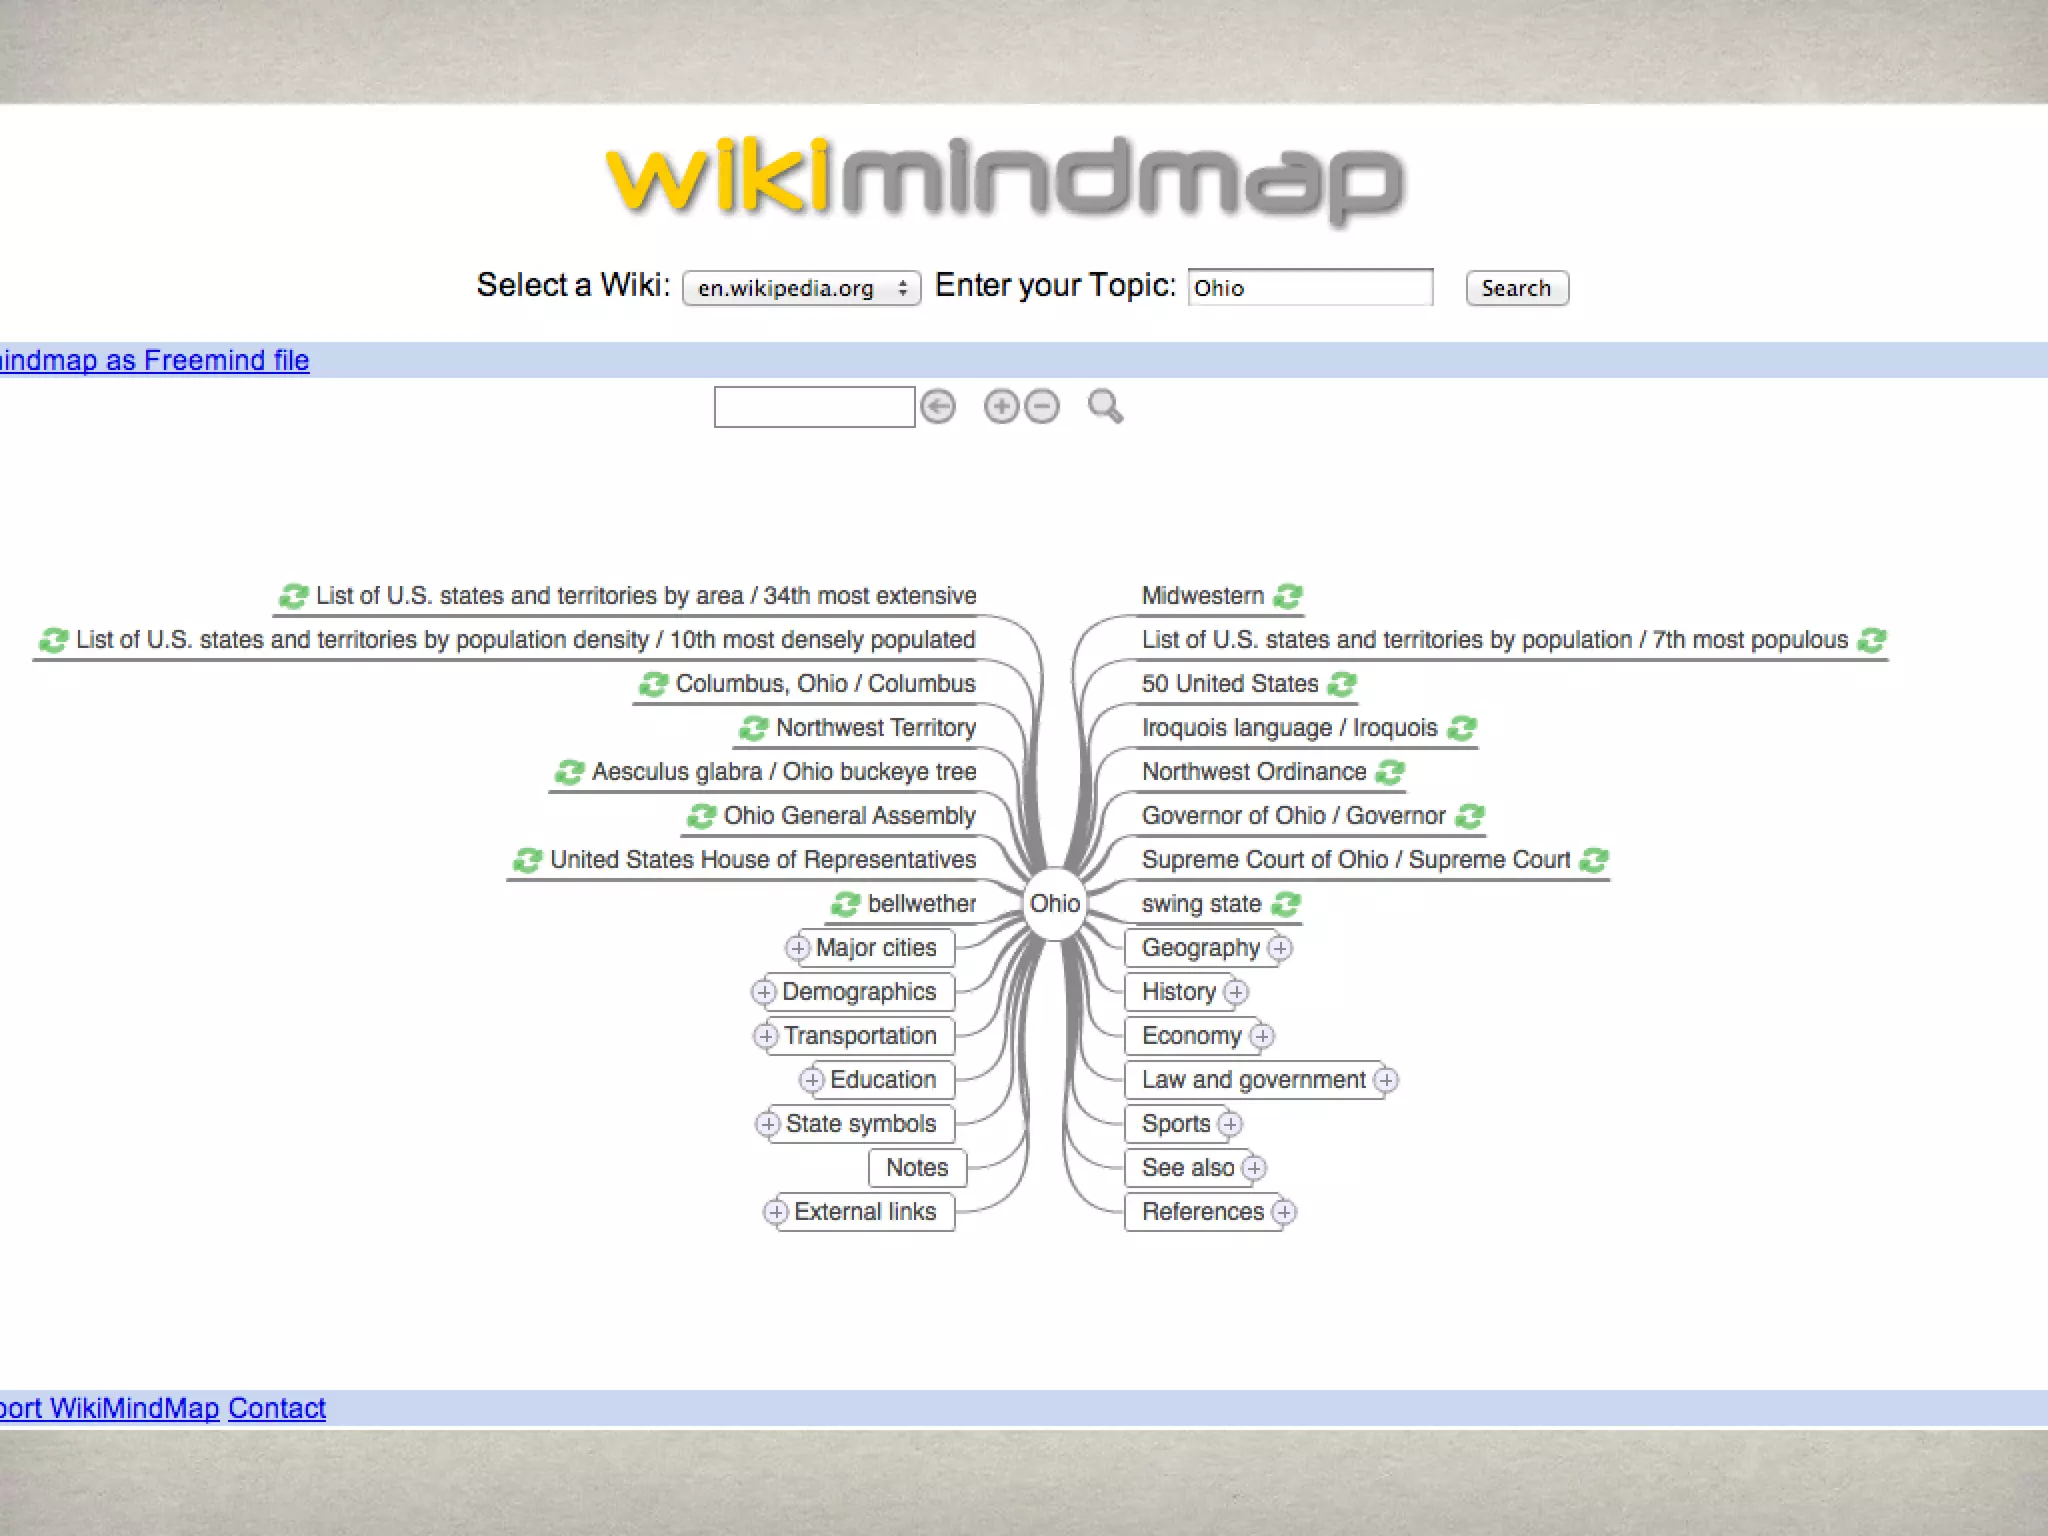Click green refresh icon next to Midwestern
2048x1536 pixels.
(1288, 597)
